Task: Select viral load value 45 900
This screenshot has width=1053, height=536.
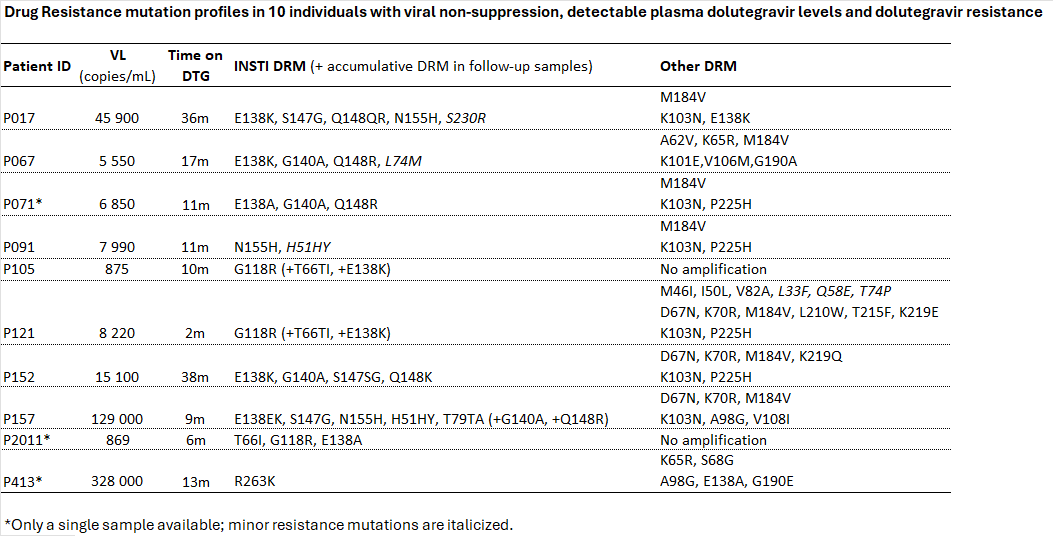Action: click(x=117, y=119)
